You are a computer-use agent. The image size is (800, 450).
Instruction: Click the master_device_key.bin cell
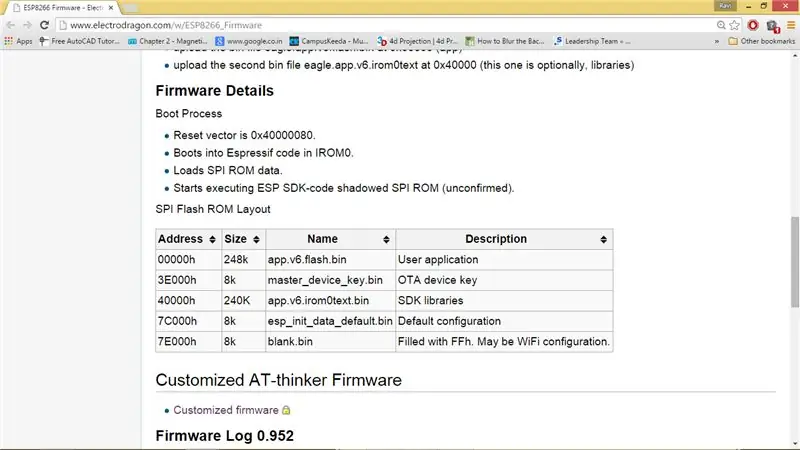[331, 280]
